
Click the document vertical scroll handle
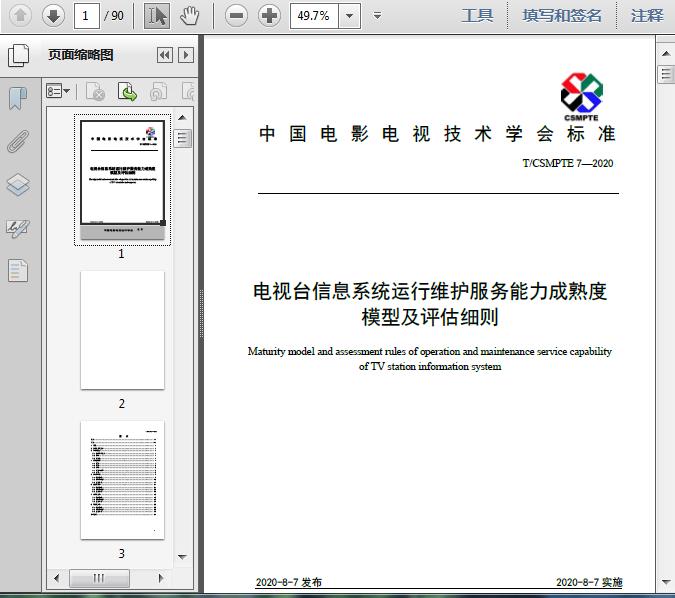point(666,74)
